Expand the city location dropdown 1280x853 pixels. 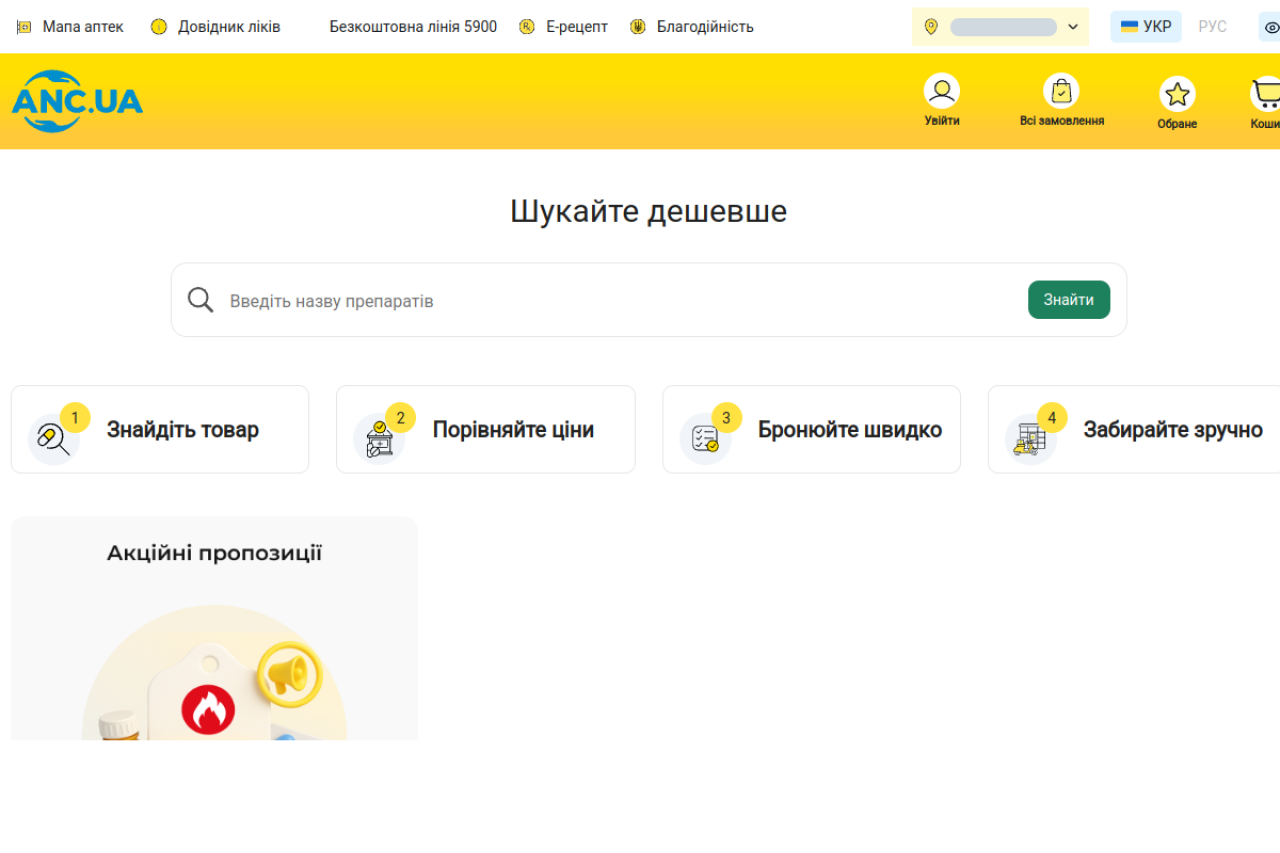(1000, 27)
